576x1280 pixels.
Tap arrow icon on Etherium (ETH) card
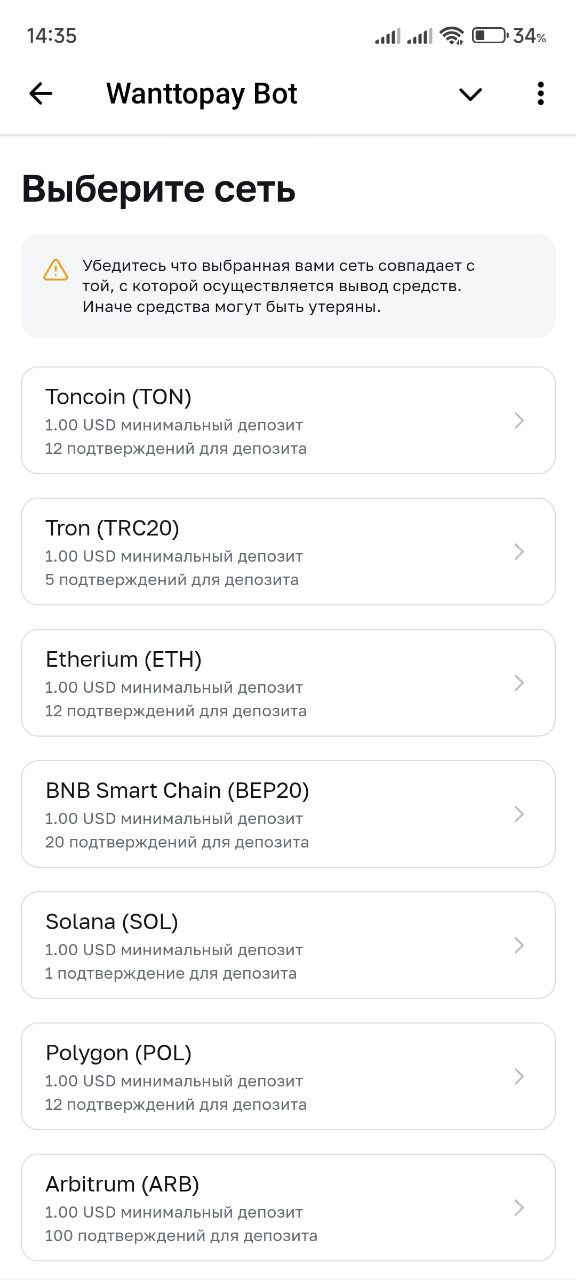click(519, 683)
